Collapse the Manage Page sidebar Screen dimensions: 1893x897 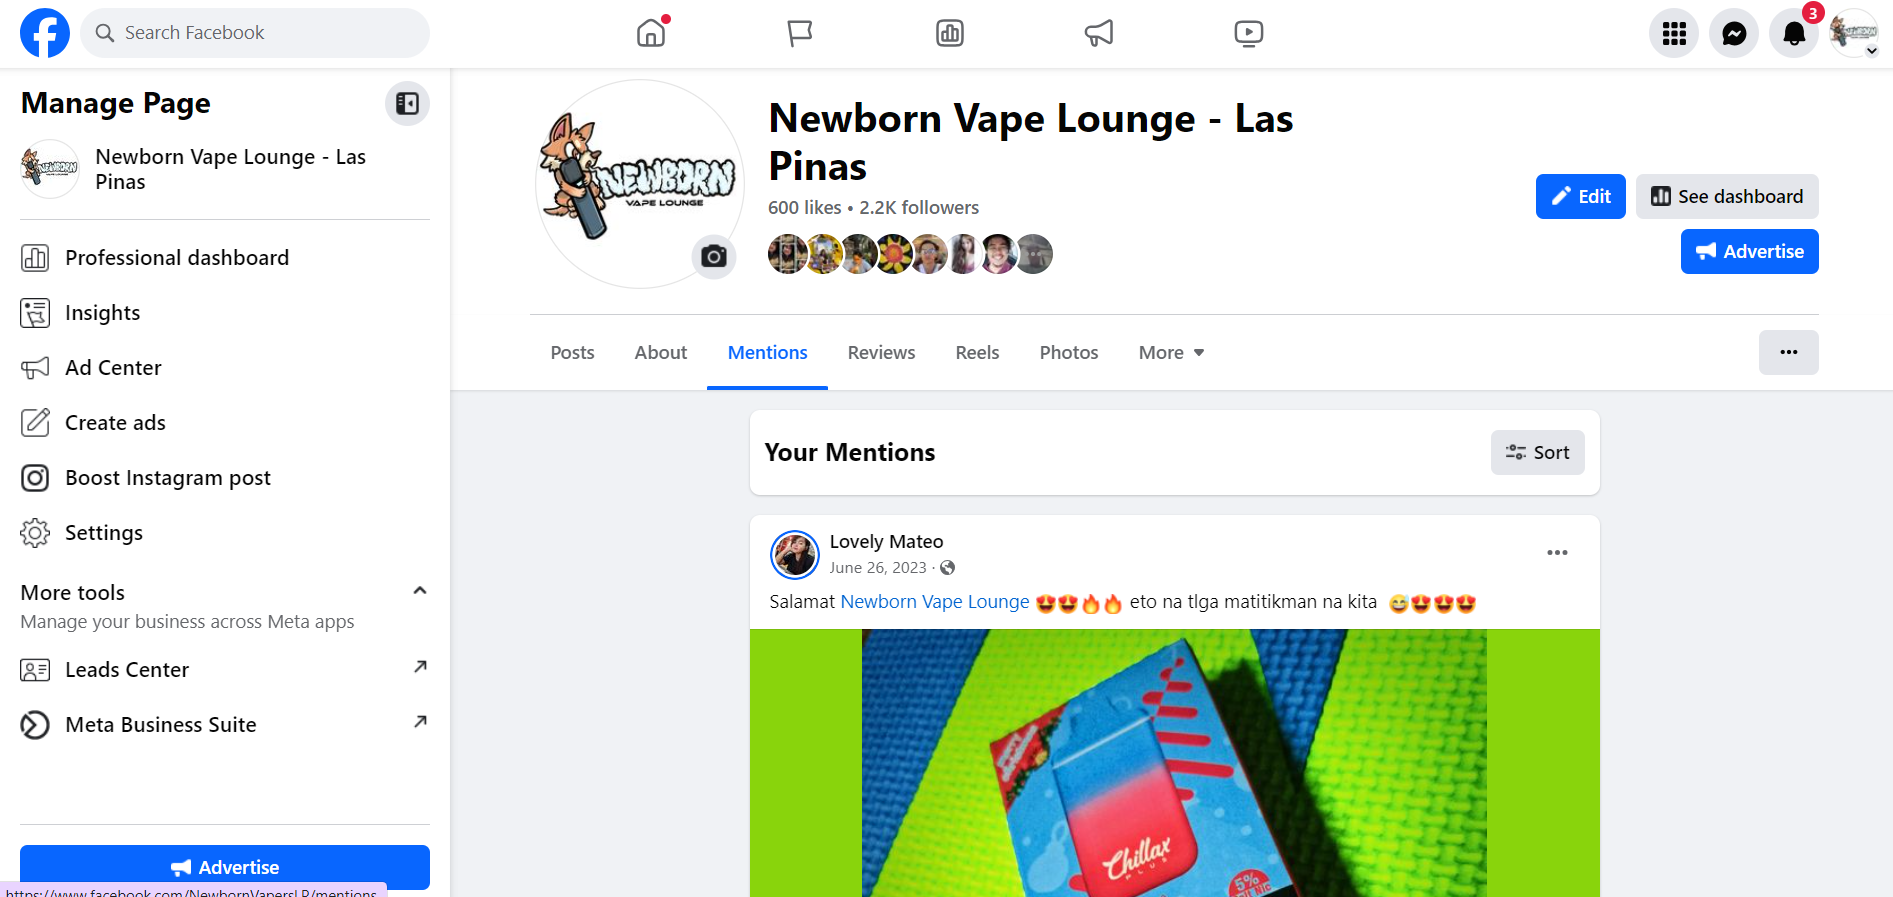point(407,103)
